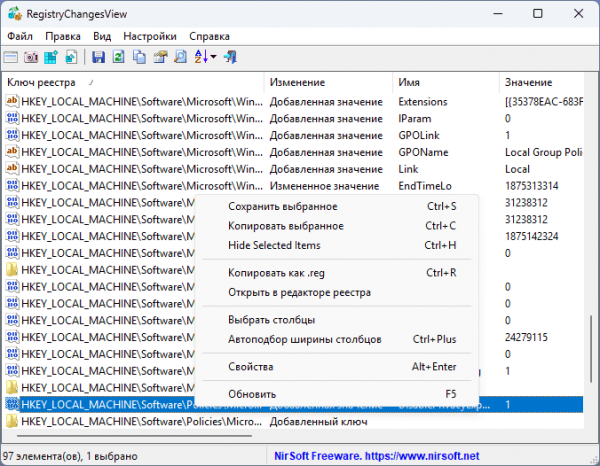Image resolution: width=600 pixels, height=466 pixels.
Task: Click the cyan grid toolbar icon
Action: [x=51, y=57]
